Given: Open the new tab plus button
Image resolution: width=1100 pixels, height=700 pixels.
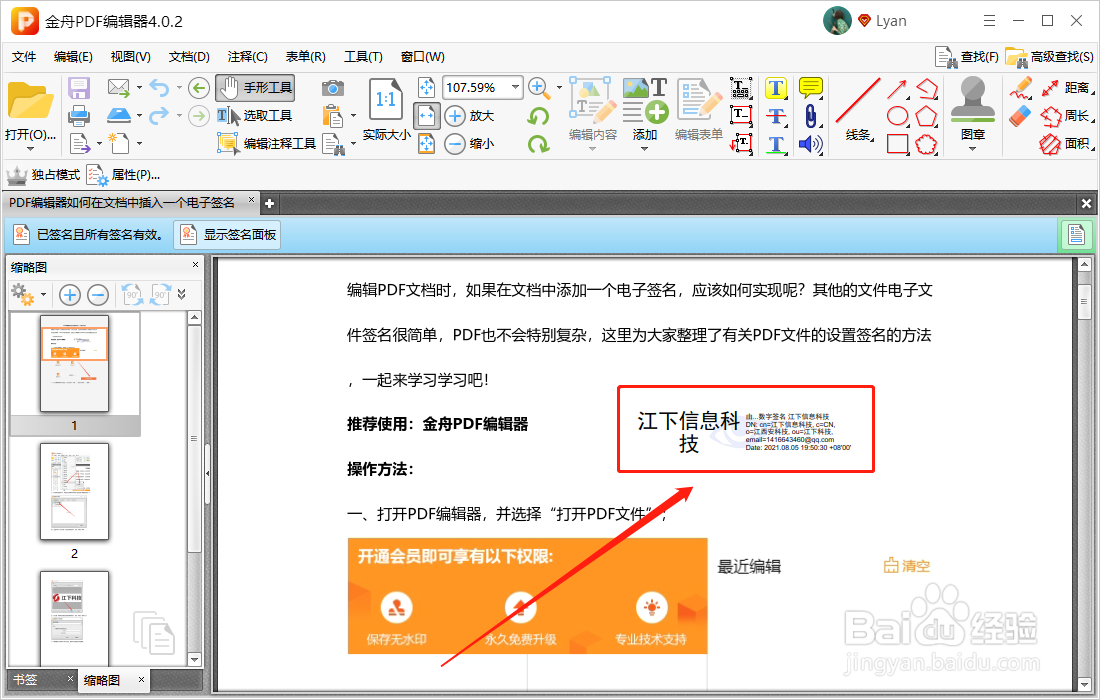Looking at the screenshot, I should coord(269,203).
